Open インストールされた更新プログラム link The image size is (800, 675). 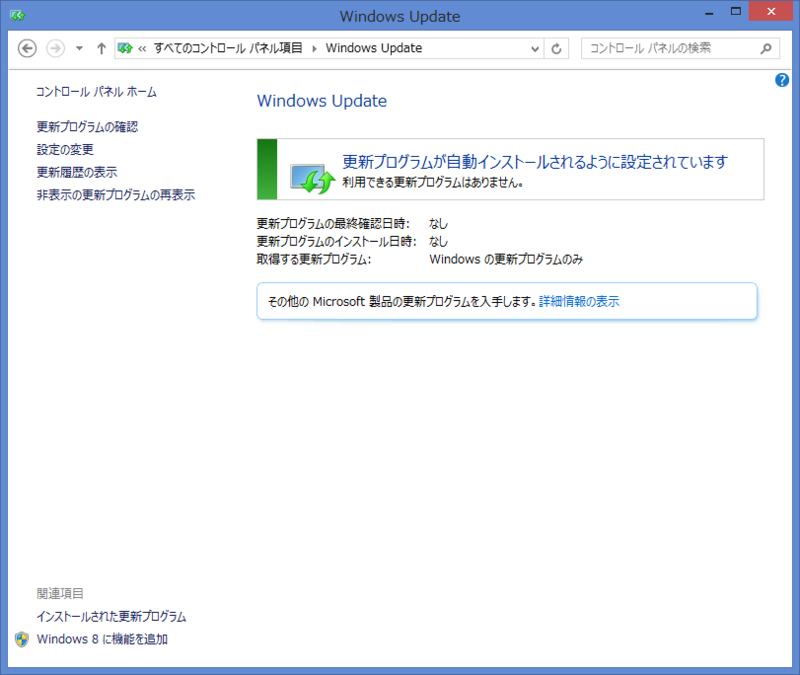pyautogui.click(x=111, y=616)
